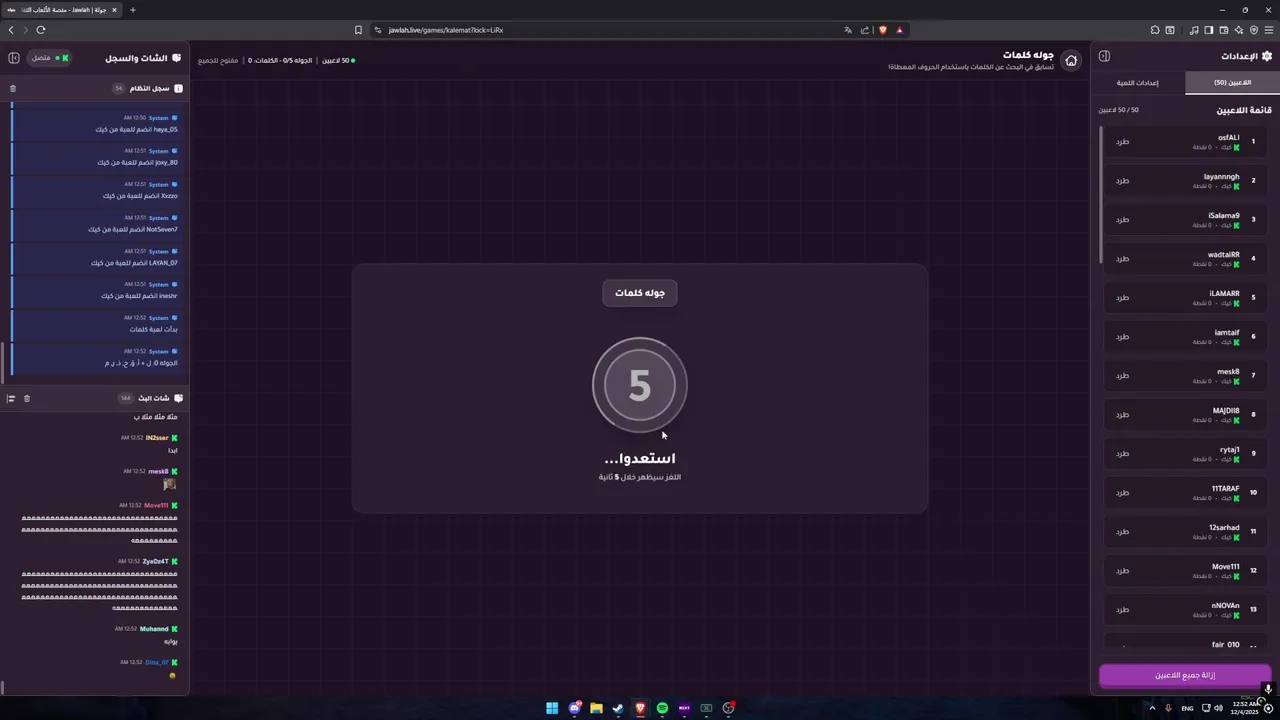Click log entry for LAYAN_07 joining

(x=98, y=257)
